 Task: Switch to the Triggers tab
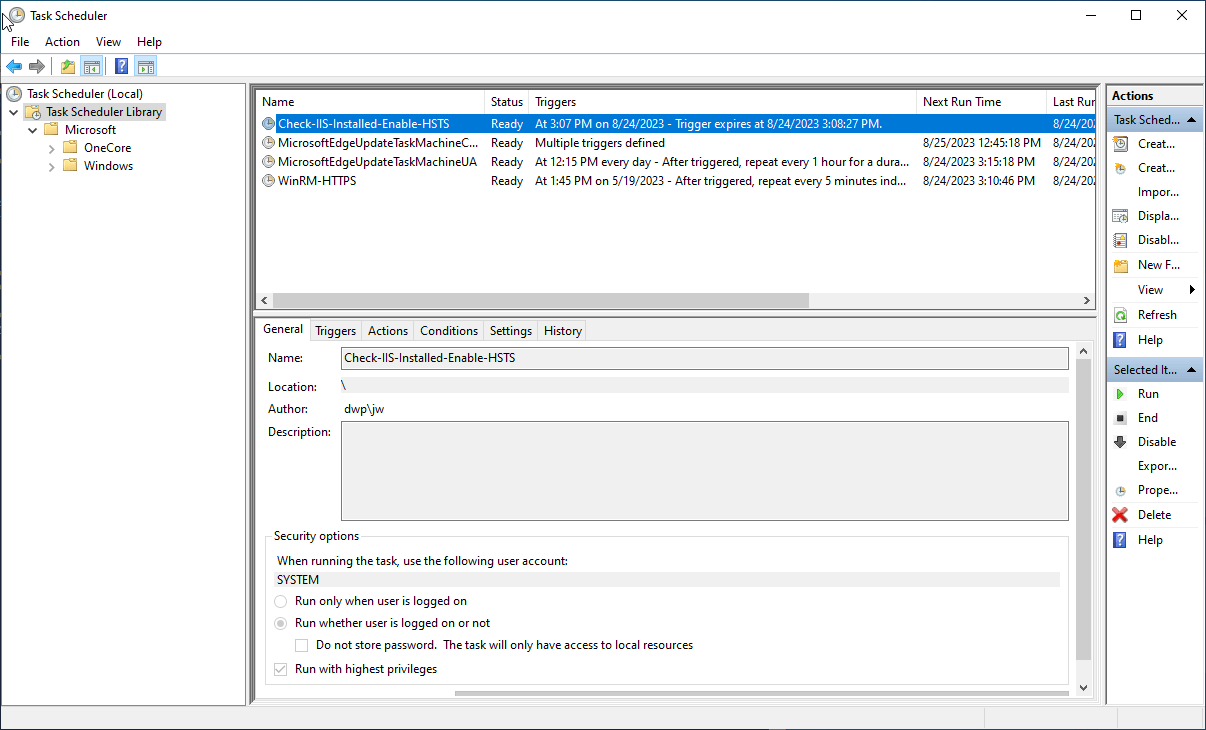click(335, 331)
